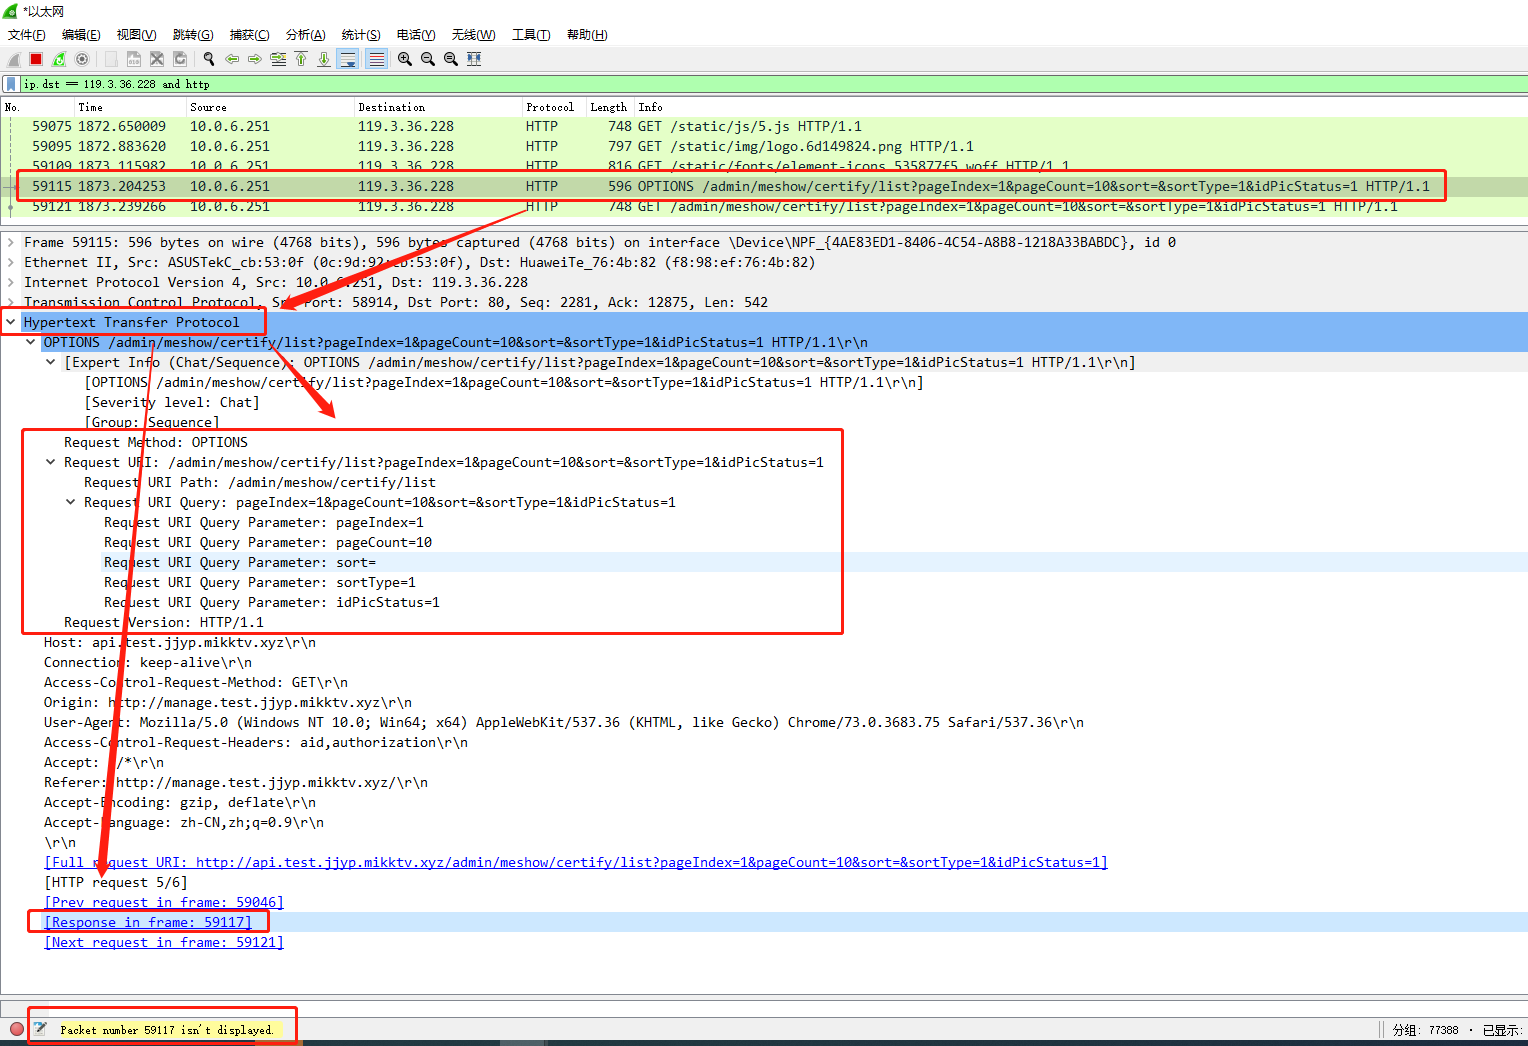
Task: Click display filter bookmark icon
Action: point(11,84)
